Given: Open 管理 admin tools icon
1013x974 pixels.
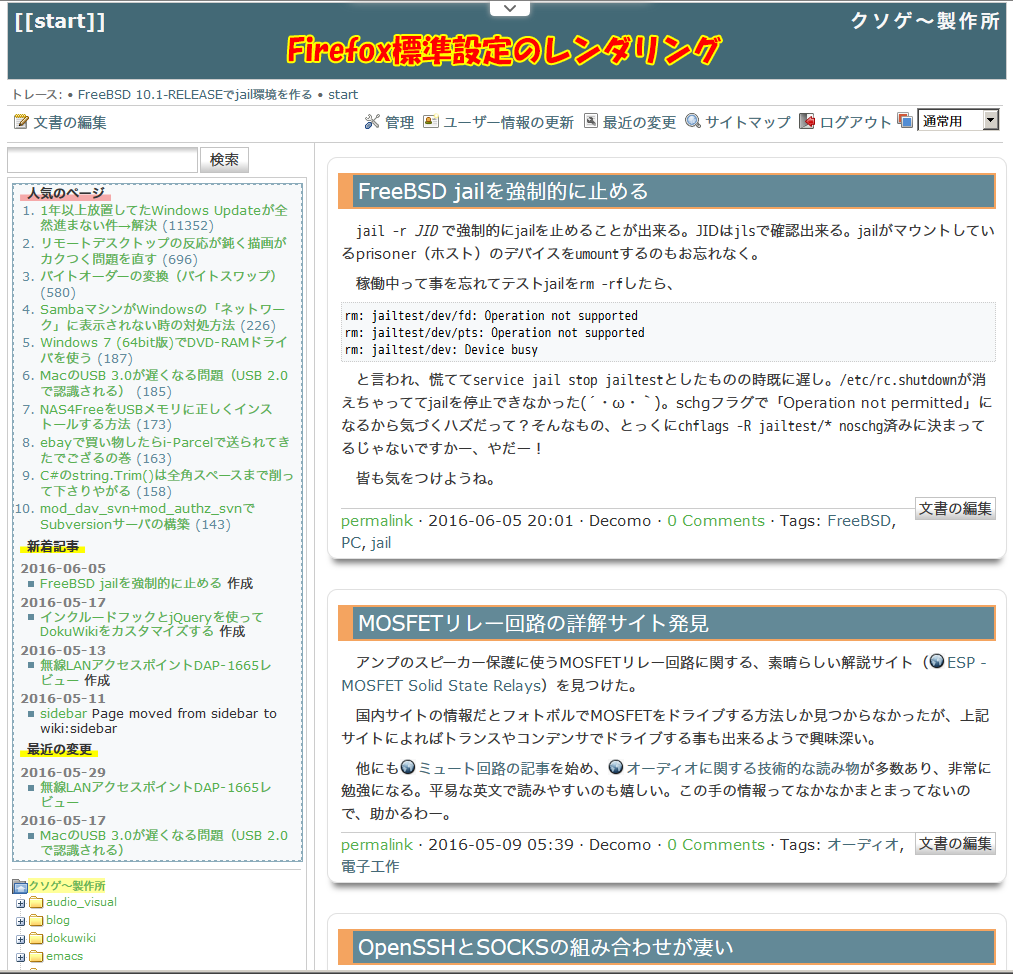Looking at the screenshot, I should pyautogui.click(x=372, y=122).
